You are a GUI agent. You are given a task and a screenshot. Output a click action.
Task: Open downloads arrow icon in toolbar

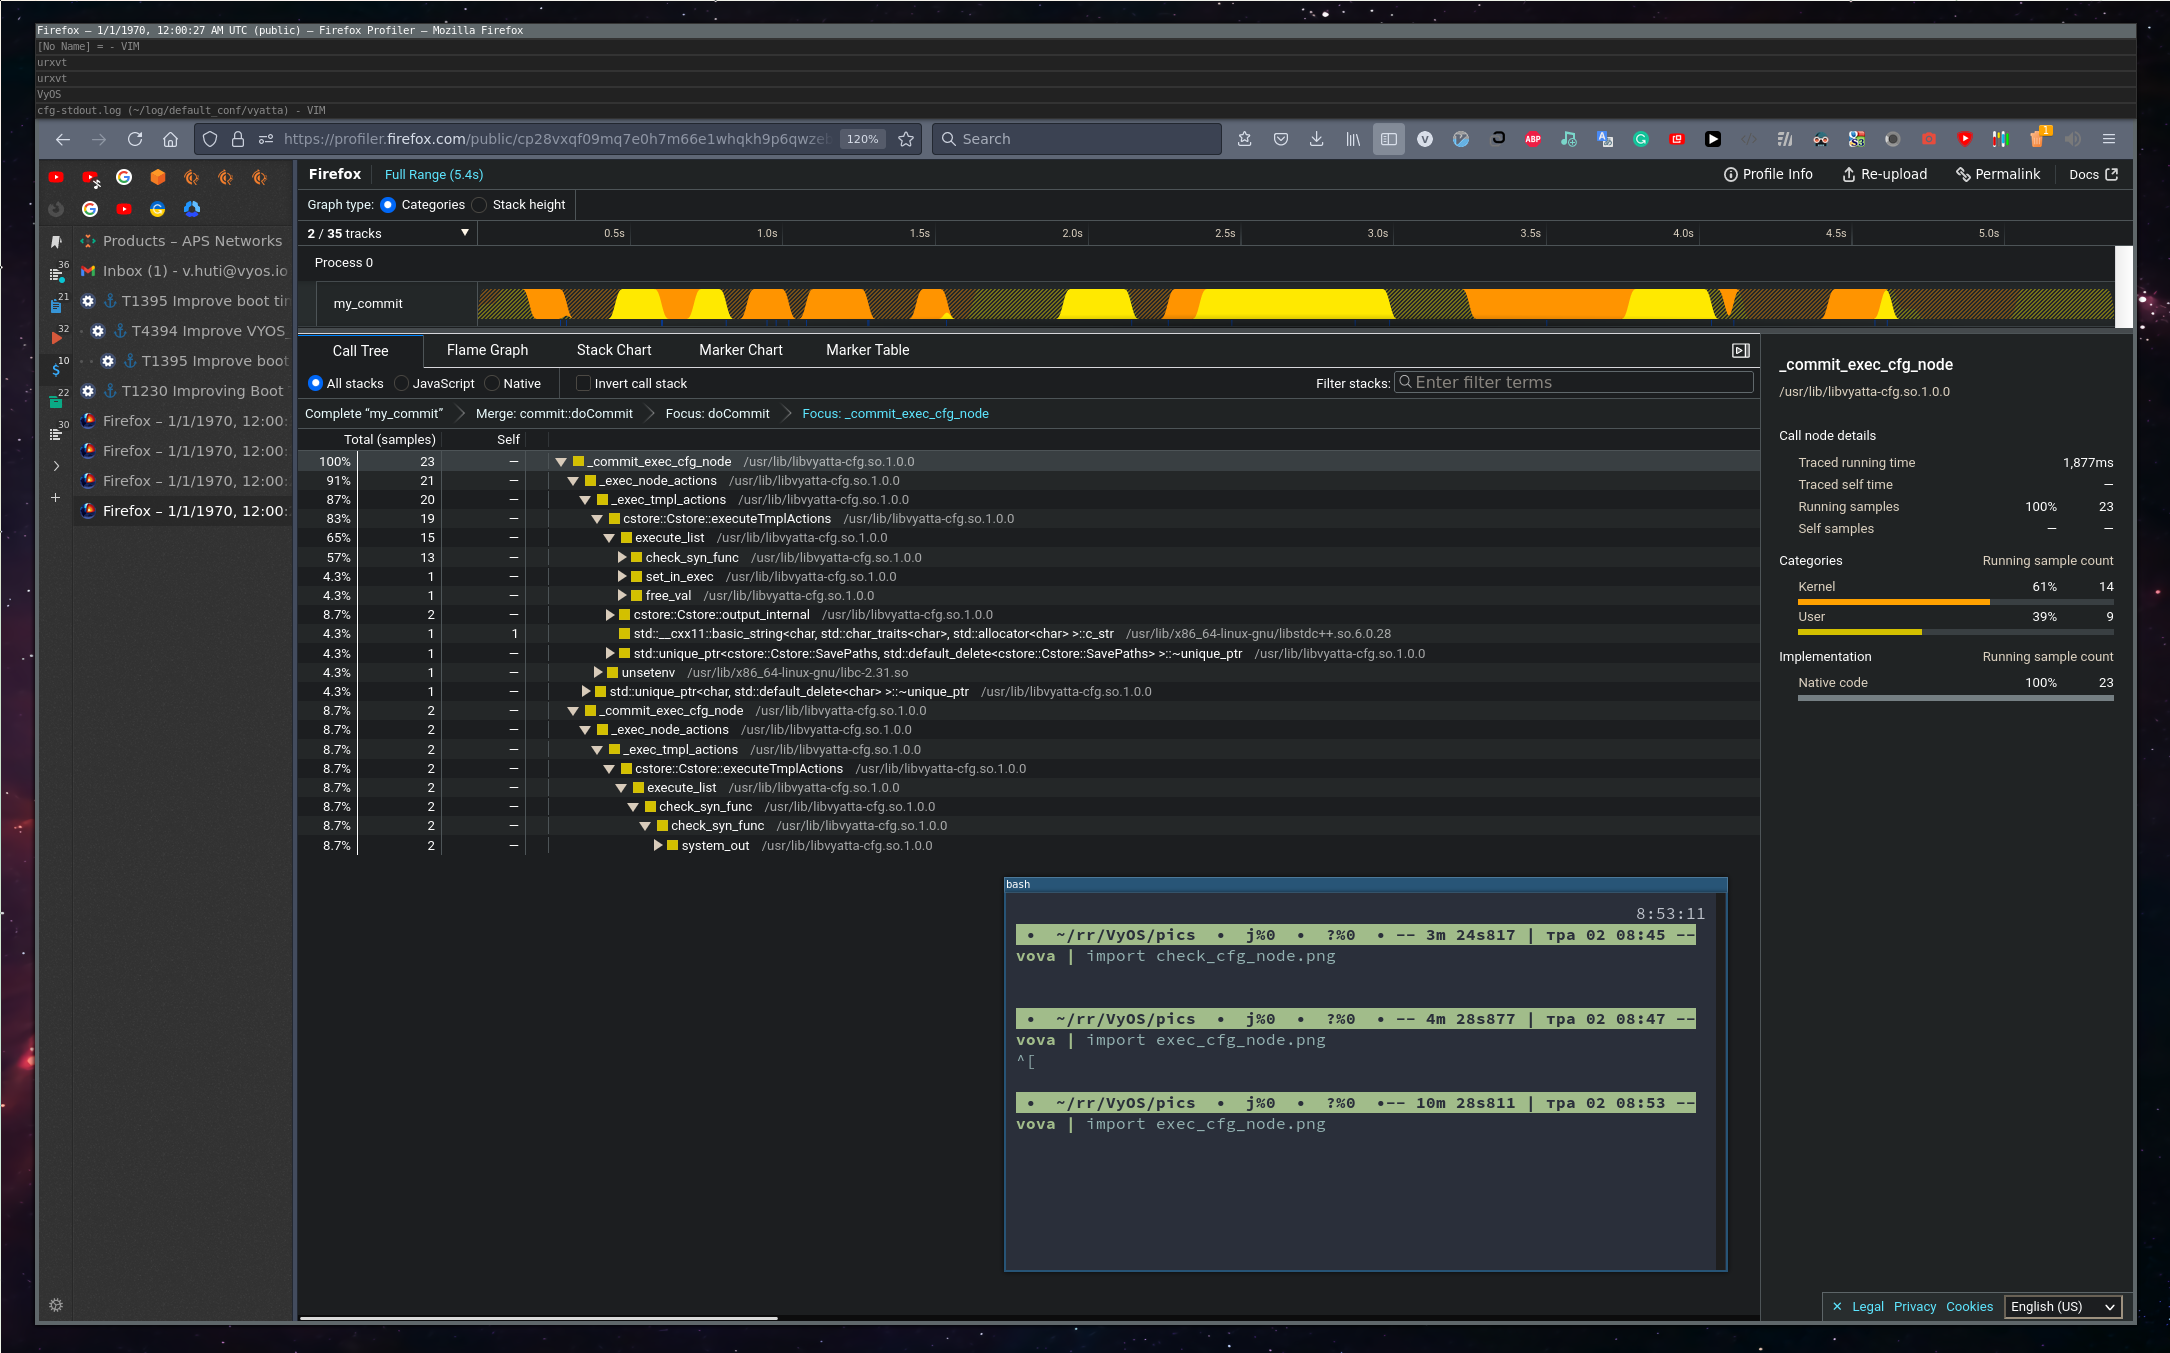point(1316,139)
